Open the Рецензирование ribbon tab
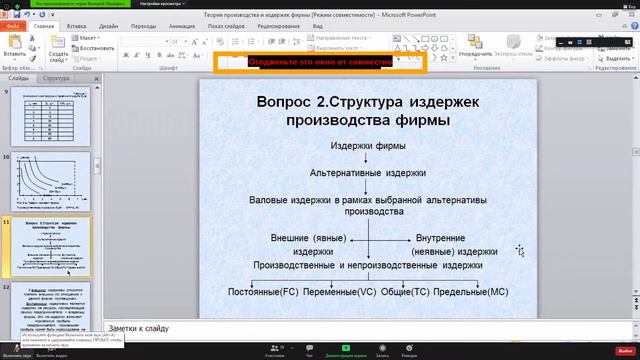This screenshot has width=640, height=360. tap(278, 26)
